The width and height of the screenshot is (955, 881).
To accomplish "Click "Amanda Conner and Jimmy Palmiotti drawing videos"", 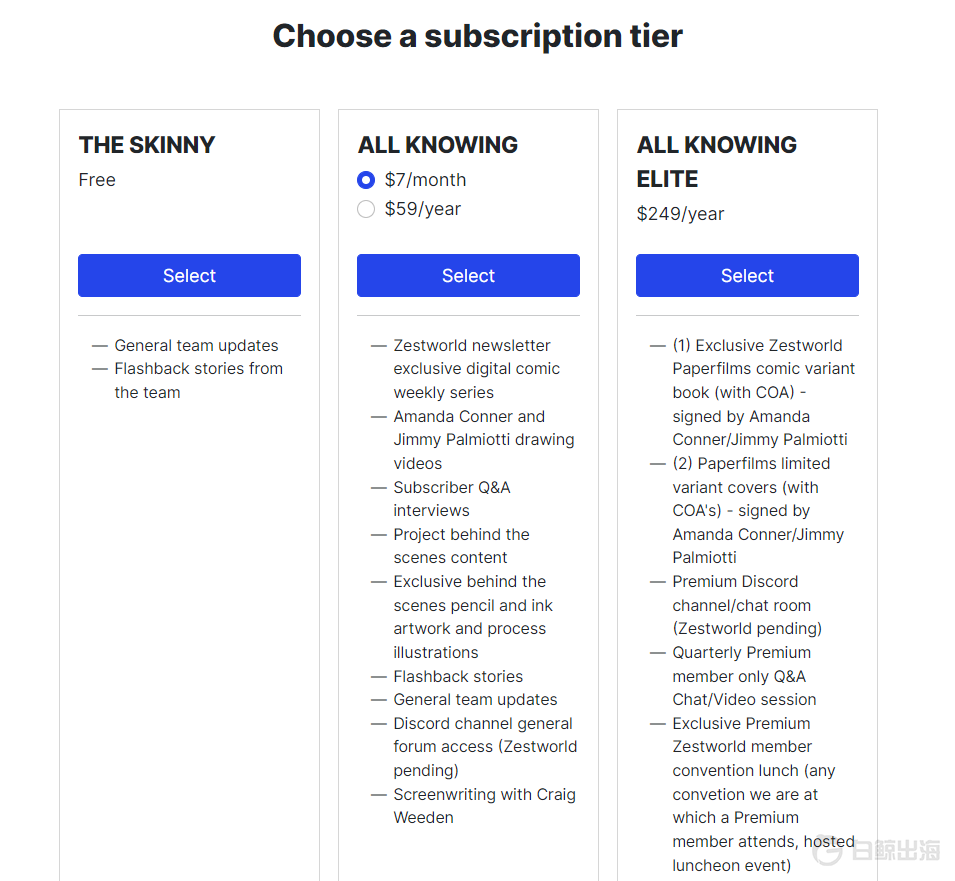I will 483,440.
